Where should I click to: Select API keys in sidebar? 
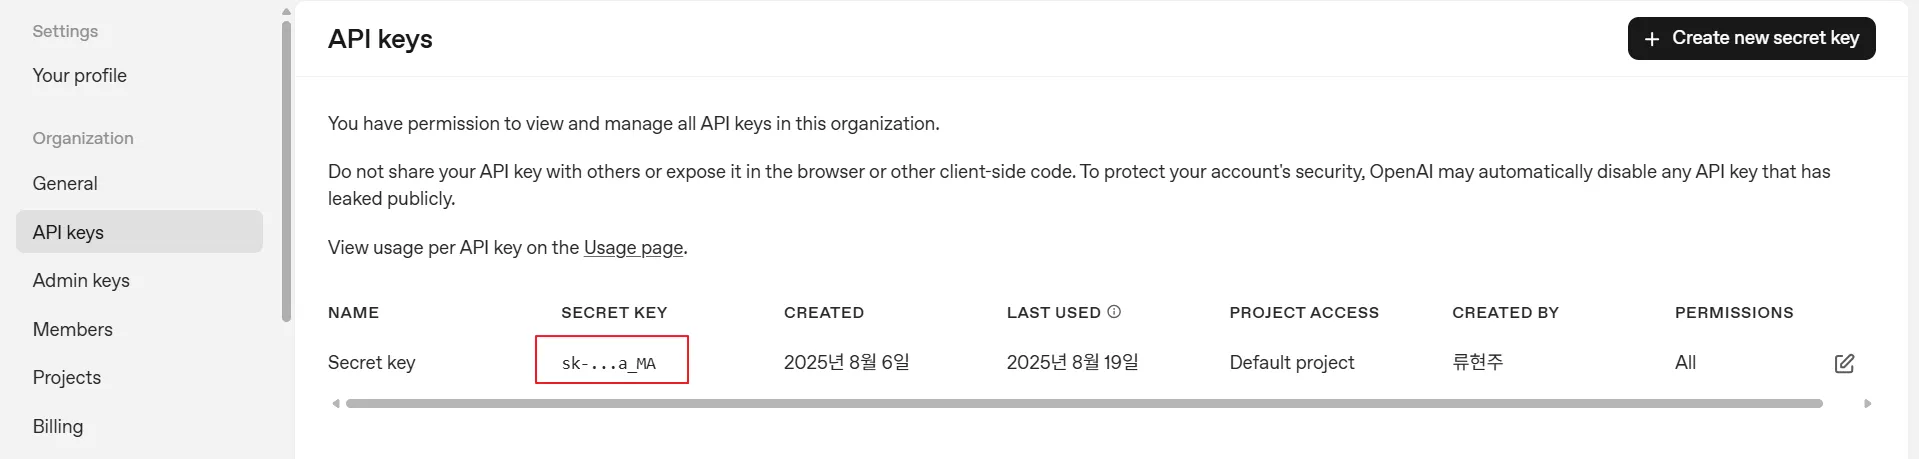tap(68, 232)
